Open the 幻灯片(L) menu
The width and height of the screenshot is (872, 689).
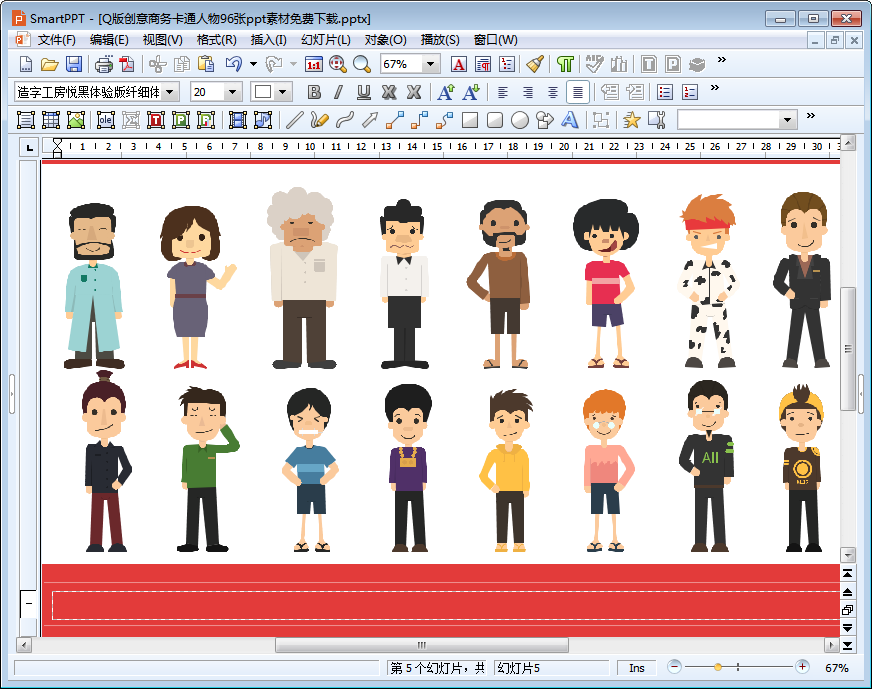click(x=325, y=40)
